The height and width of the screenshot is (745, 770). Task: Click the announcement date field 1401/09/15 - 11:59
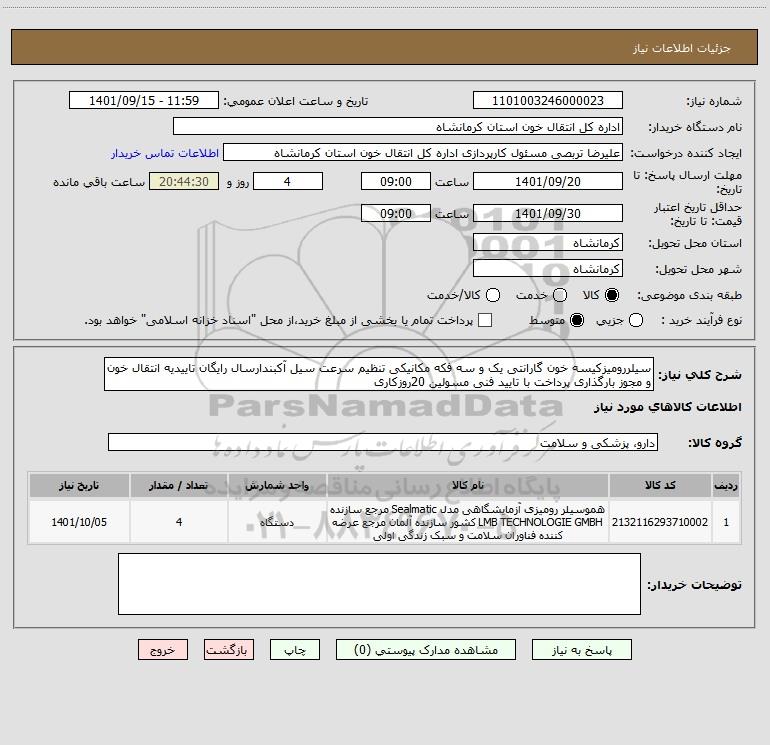pos(144,101)
